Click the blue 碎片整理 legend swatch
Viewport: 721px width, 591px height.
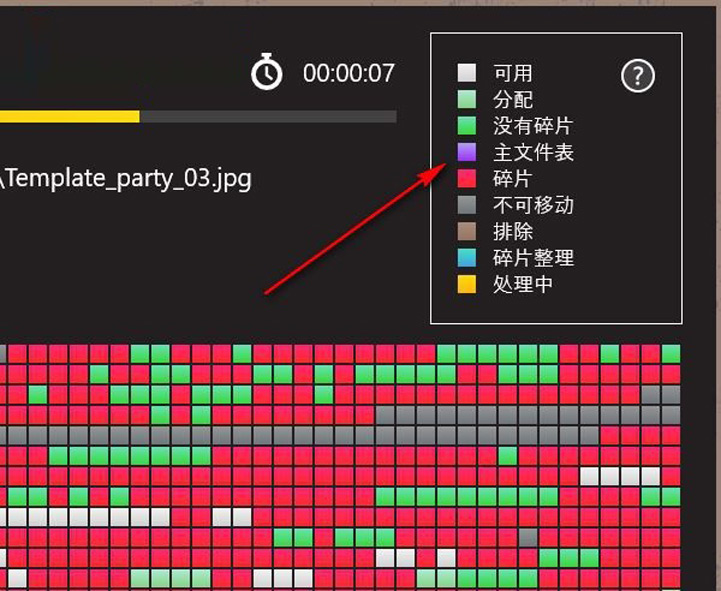pyautogui.click(x=467, y=258)
